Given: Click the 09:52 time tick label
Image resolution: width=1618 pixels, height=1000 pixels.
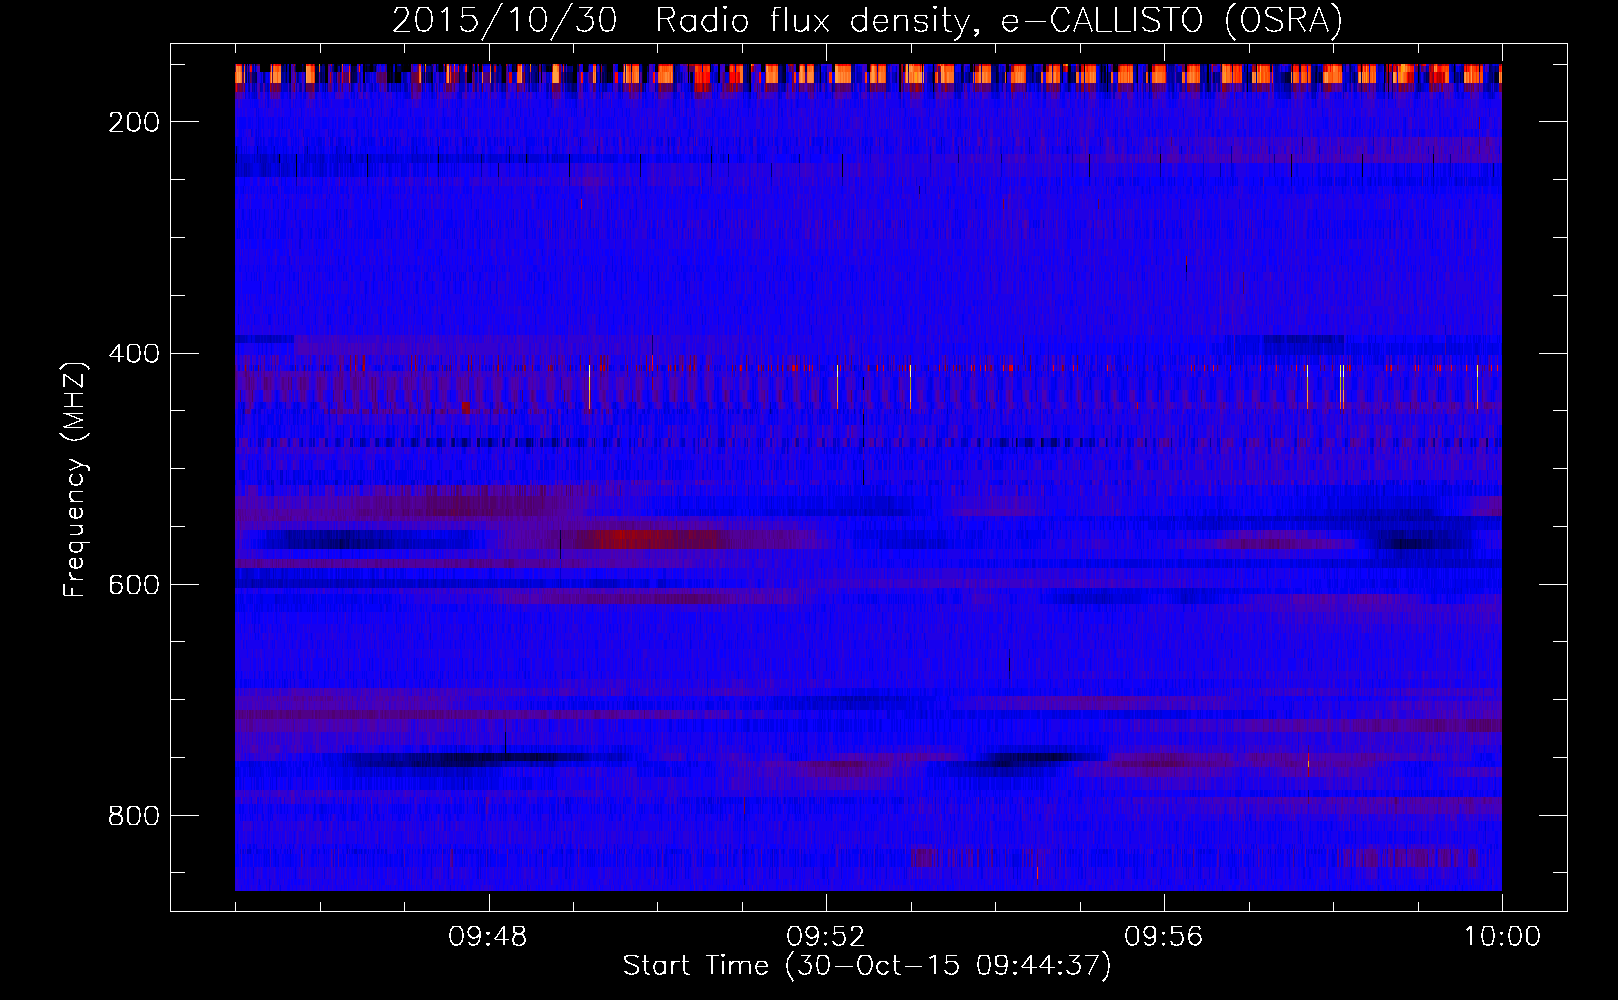Looking at the screenshot, I should (826, 937).
